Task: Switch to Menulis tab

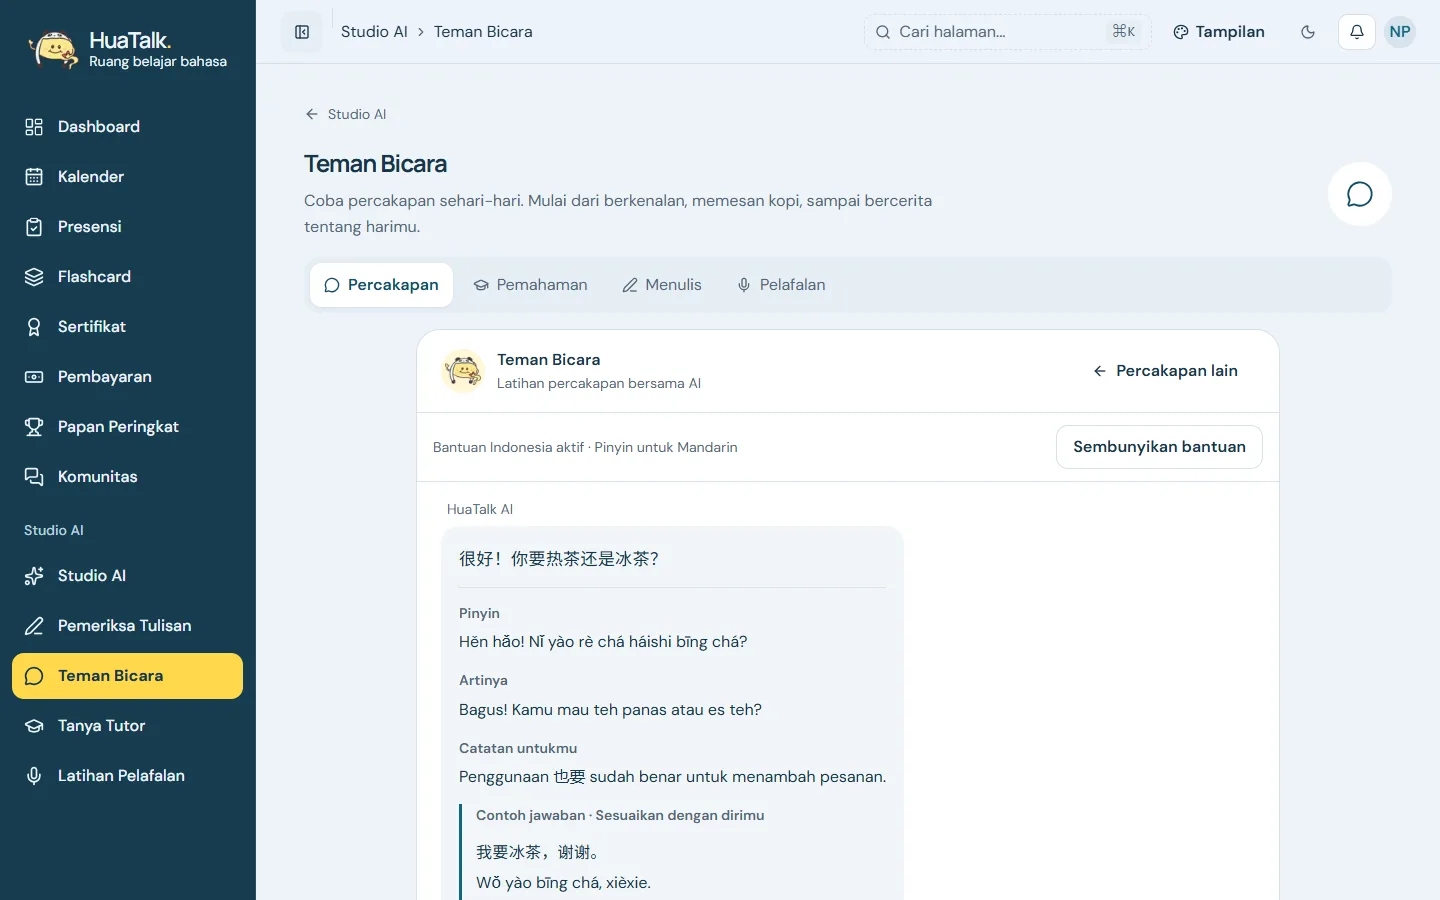Action: point(662,285)
